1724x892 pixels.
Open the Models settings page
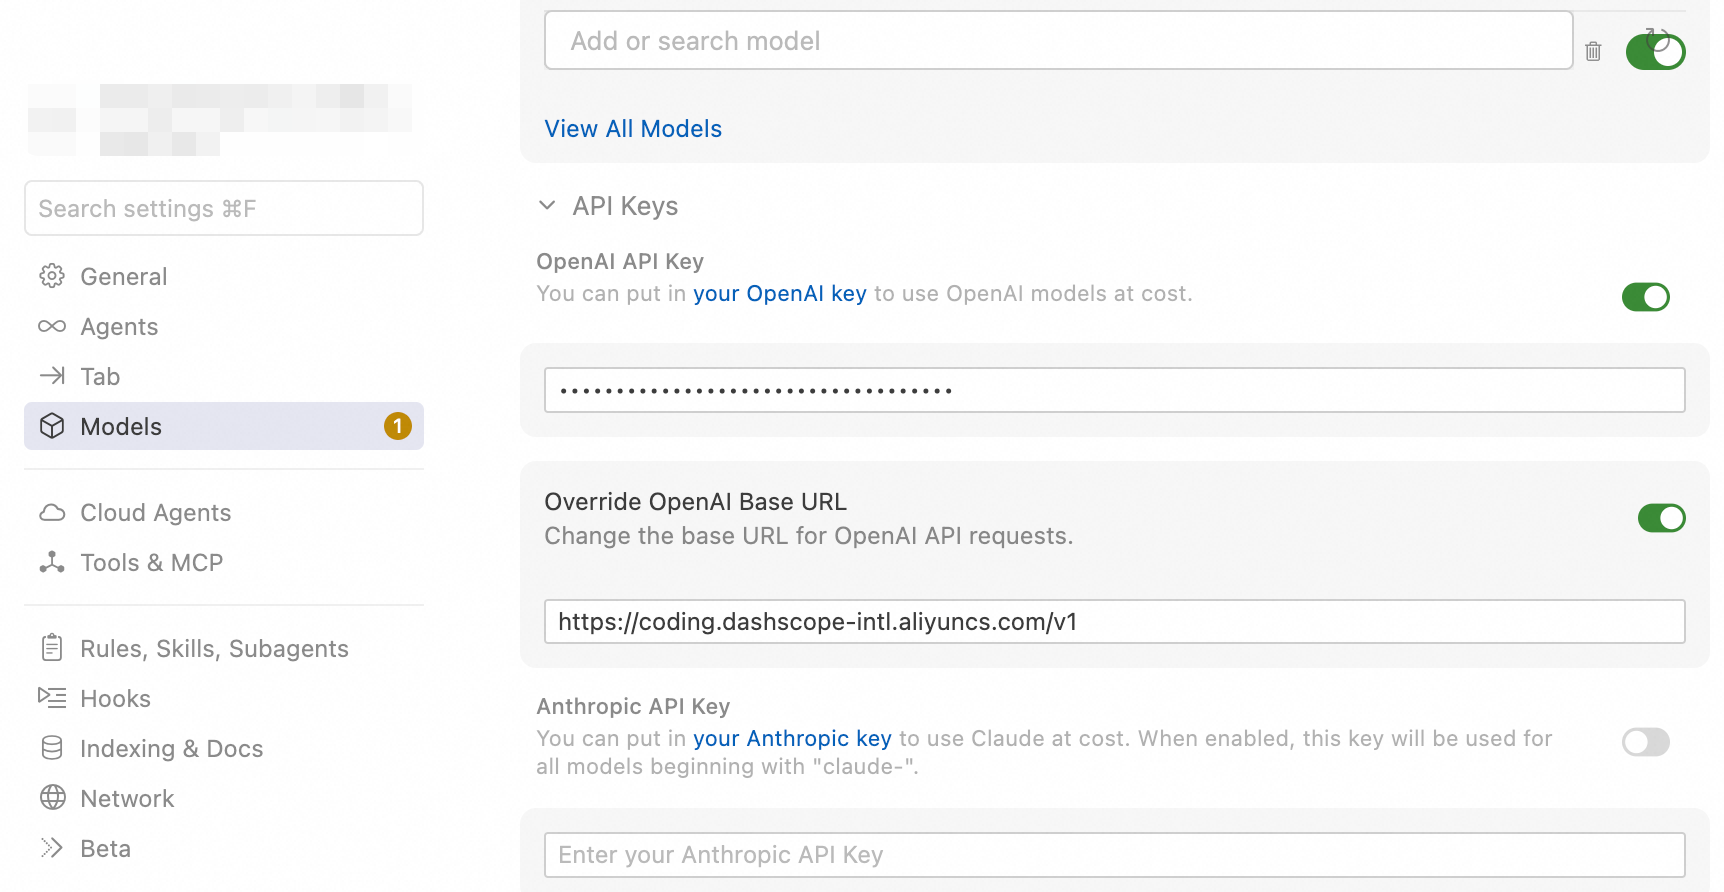[121, 427]
